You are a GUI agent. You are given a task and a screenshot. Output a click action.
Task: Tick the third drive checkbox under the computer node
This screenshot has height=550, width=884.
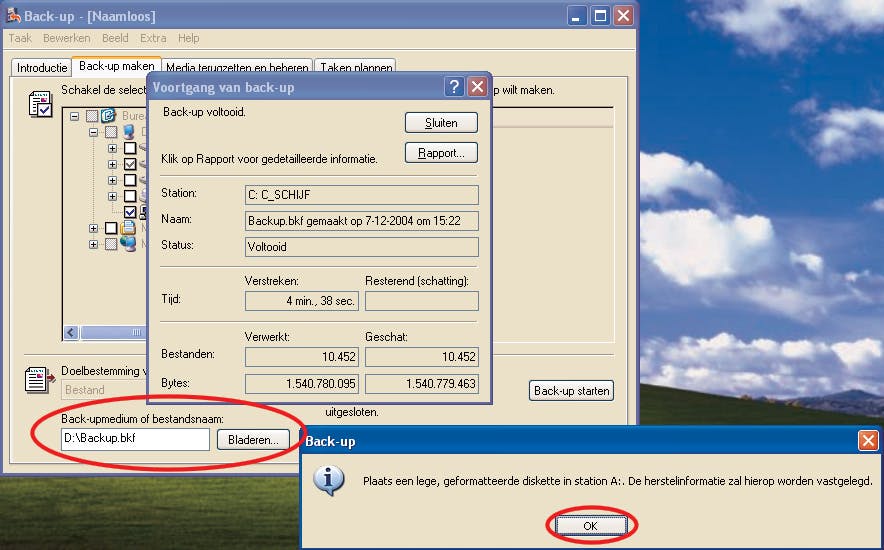click(130, 180)
